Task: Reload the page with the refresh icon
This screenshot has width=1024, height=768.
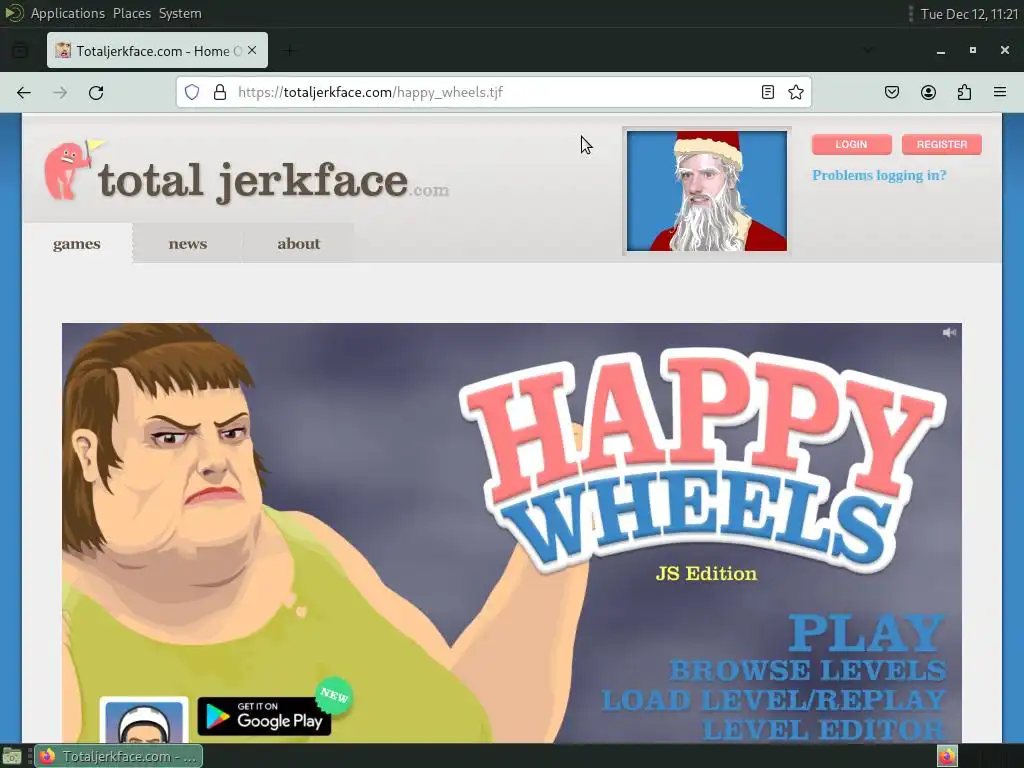Action: [96, 93]
